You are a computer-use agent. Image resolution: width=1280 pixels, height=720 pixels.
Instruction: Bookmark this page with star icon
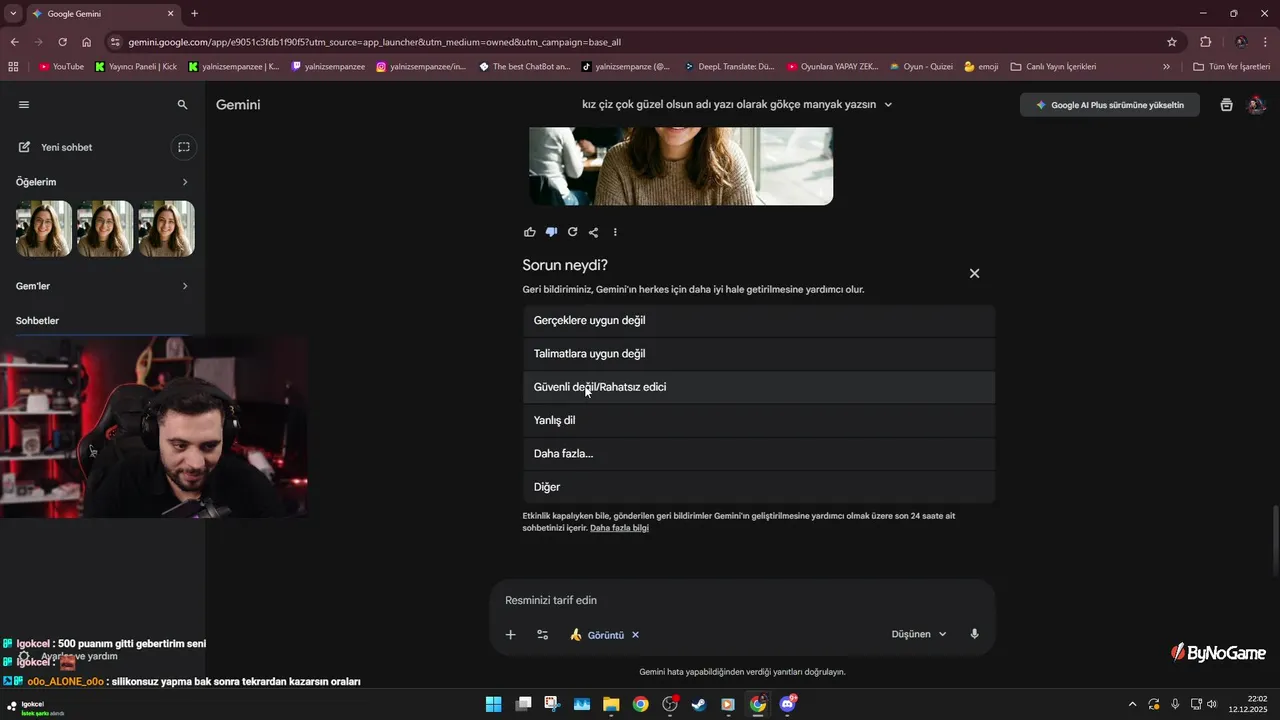[x=1172, y=42]
